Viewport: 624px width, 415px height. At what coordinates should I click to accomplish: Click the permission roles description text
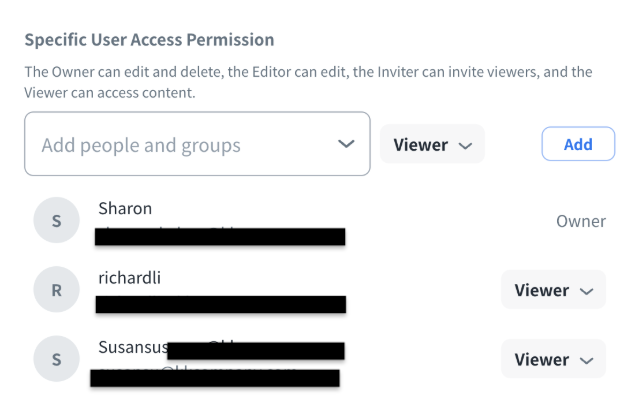pos(308,82)
